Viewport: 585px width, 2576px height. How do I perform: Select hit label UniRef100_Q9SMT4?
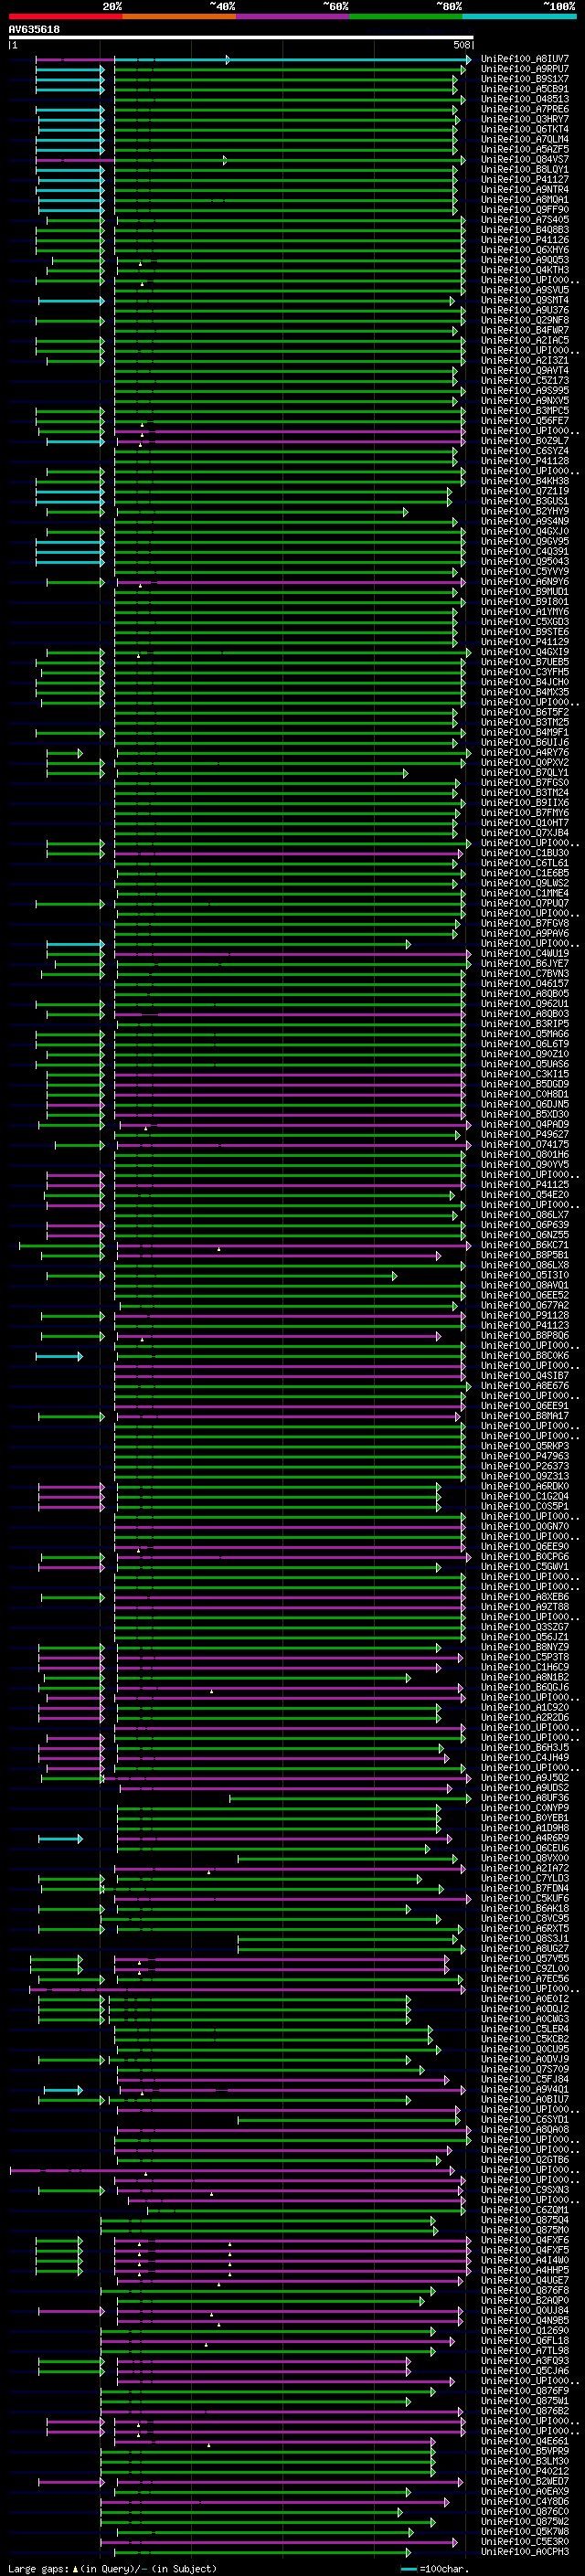[x=525, y=300]
